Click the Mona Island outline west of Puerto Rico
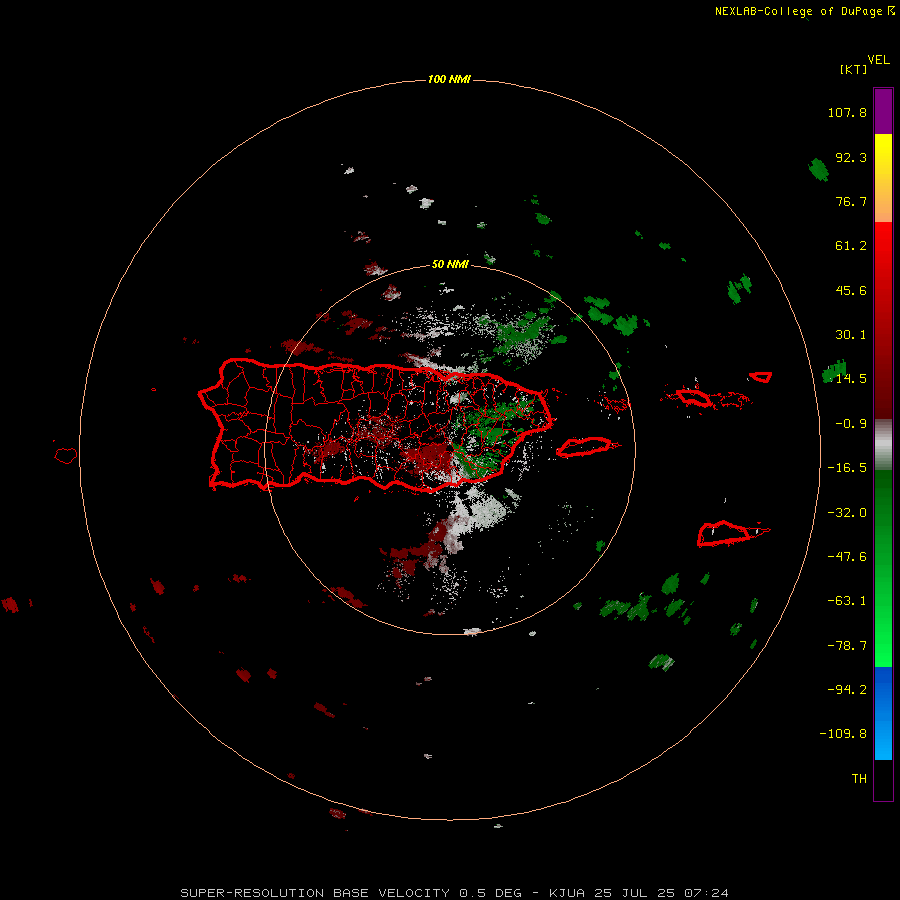Image resolution: width=900 pixels, height=900 pixels. pyautogui.click(x=66, y=456)
